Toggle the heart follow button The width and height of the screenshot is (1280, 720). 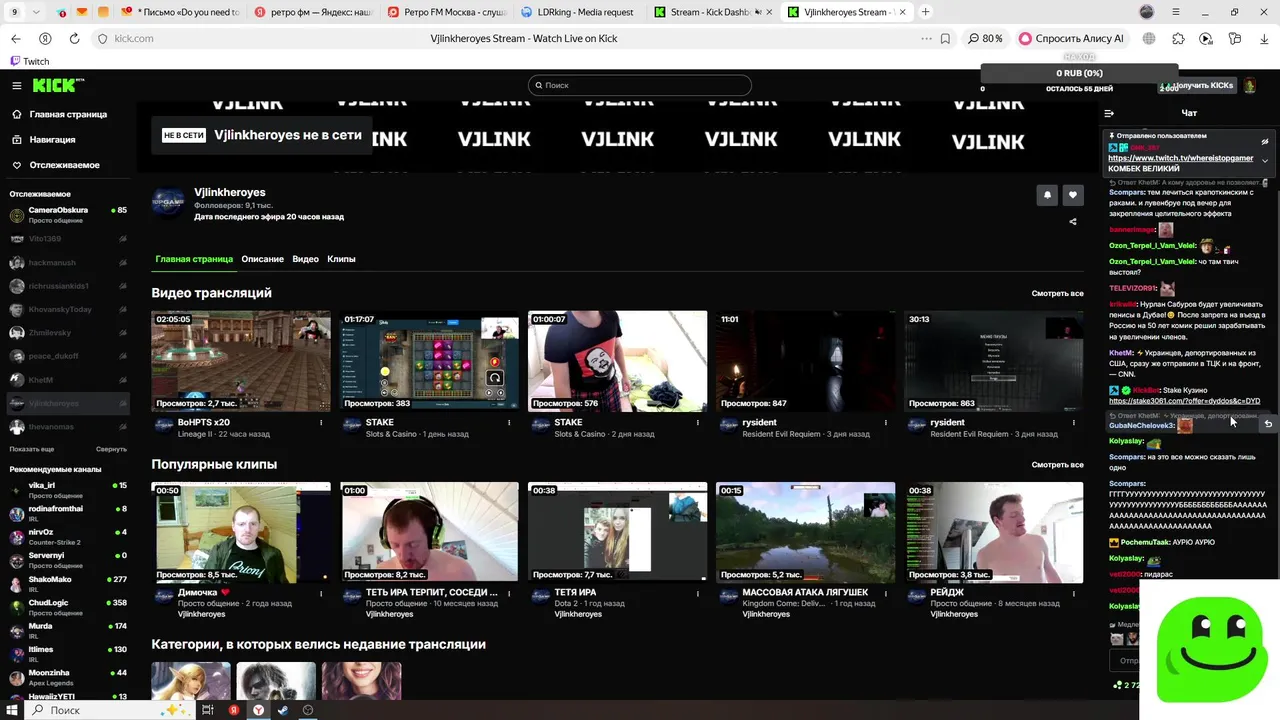tap(1073, 195)
